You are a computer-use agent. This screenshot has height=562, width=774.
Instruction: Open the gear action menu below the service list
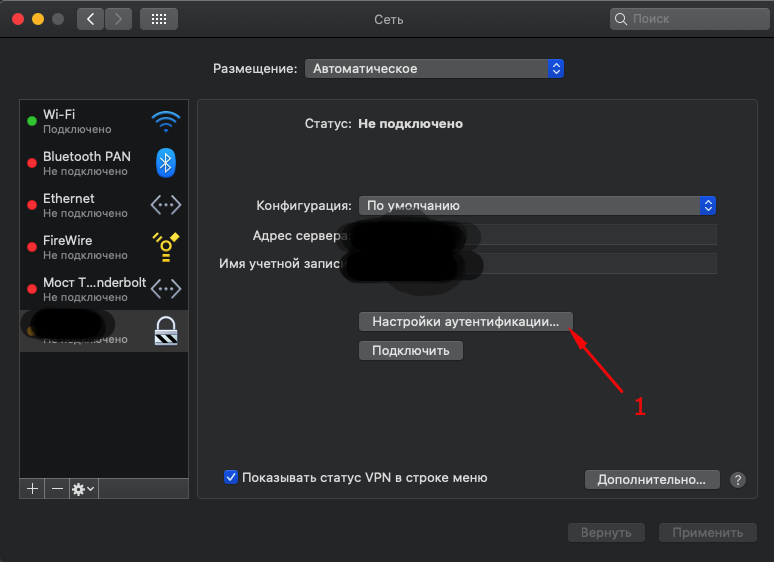coord(83,488)
